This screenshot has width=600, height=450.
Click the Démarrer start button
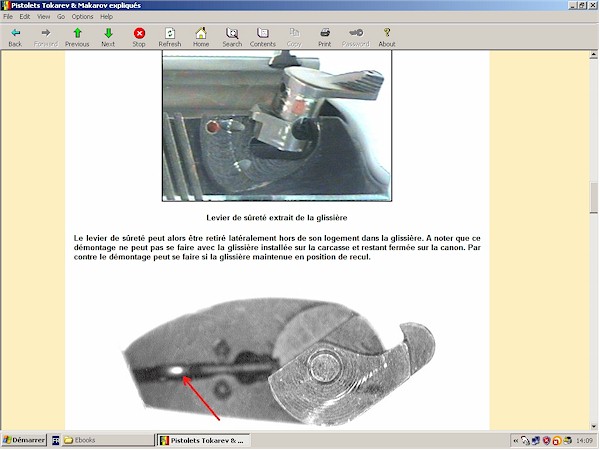coord(24,440)
